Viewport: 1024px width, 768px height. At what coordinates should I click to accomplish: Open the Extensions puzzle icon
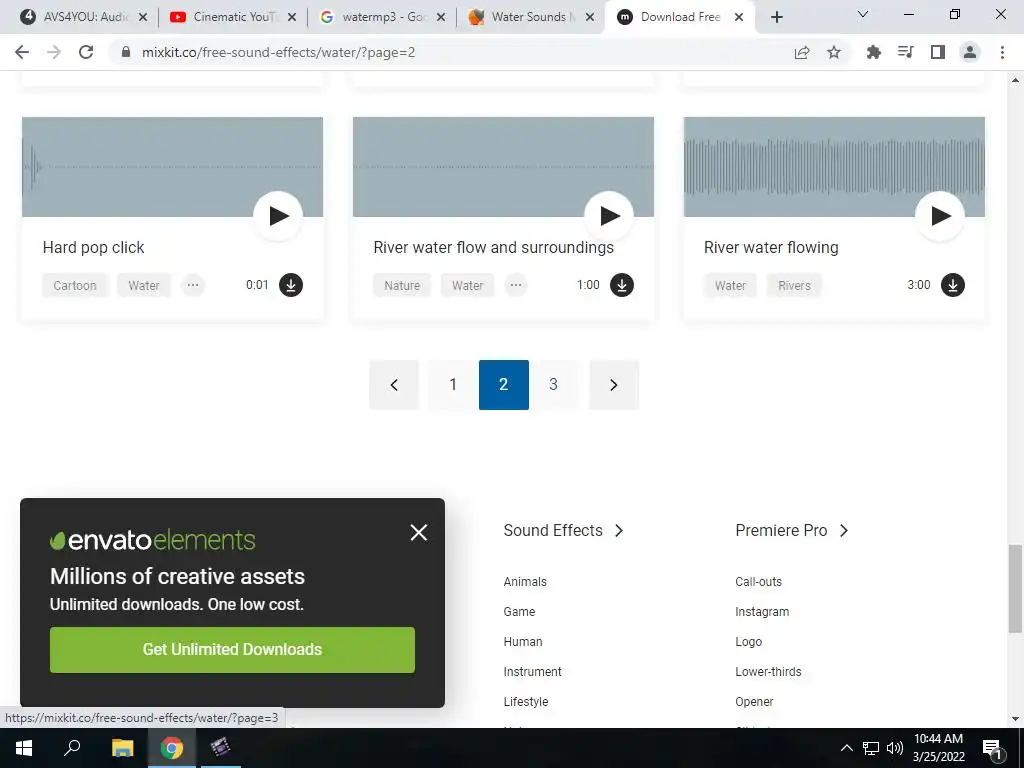coord(874,52)
